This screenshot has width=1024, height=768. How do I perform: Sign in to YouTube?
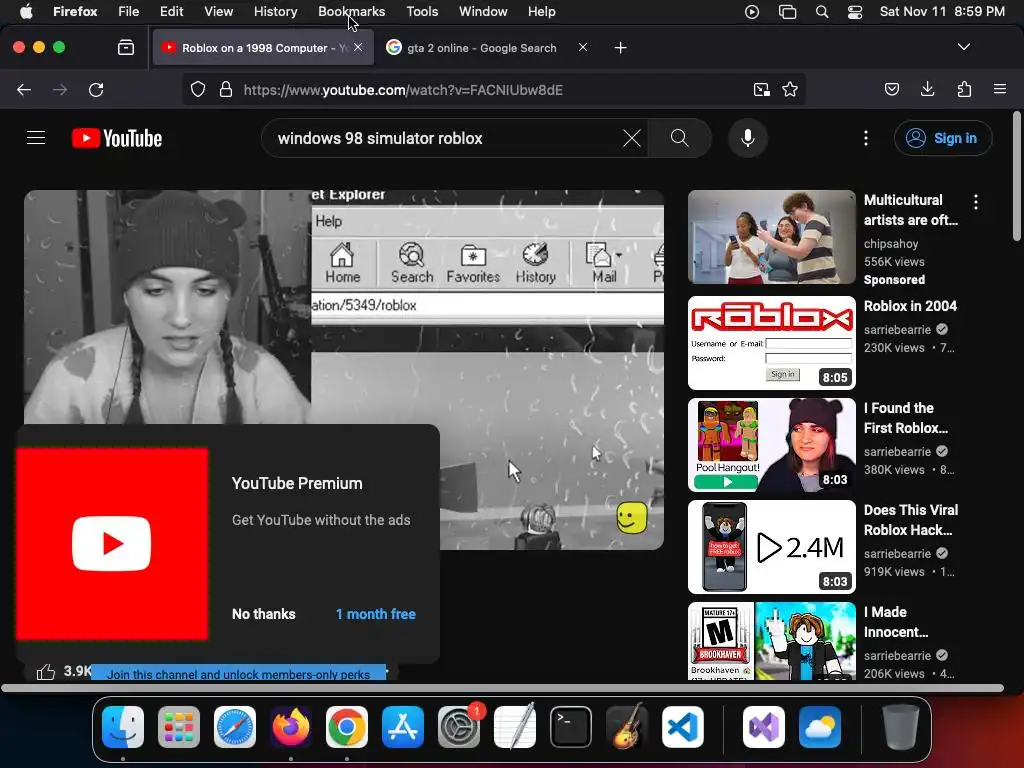tap(943, 138)
